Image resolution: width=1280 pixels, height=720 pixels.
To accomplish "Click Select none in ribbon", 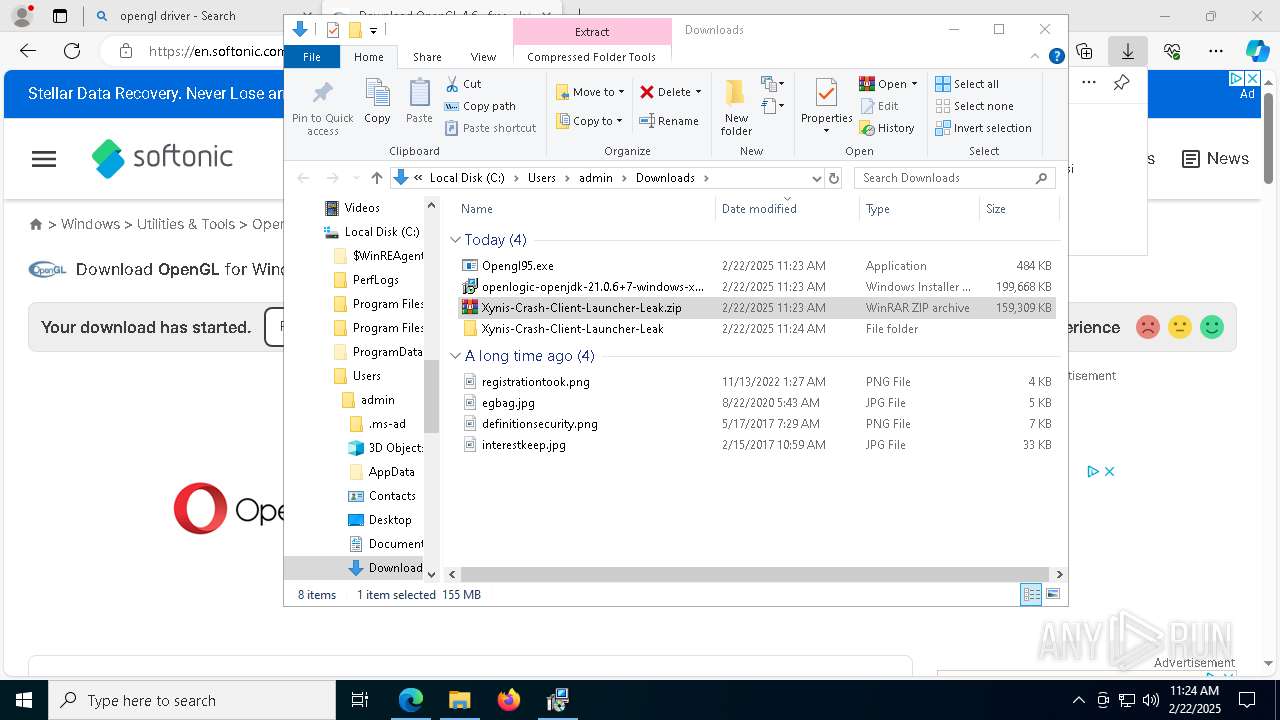I will [974, 106].
